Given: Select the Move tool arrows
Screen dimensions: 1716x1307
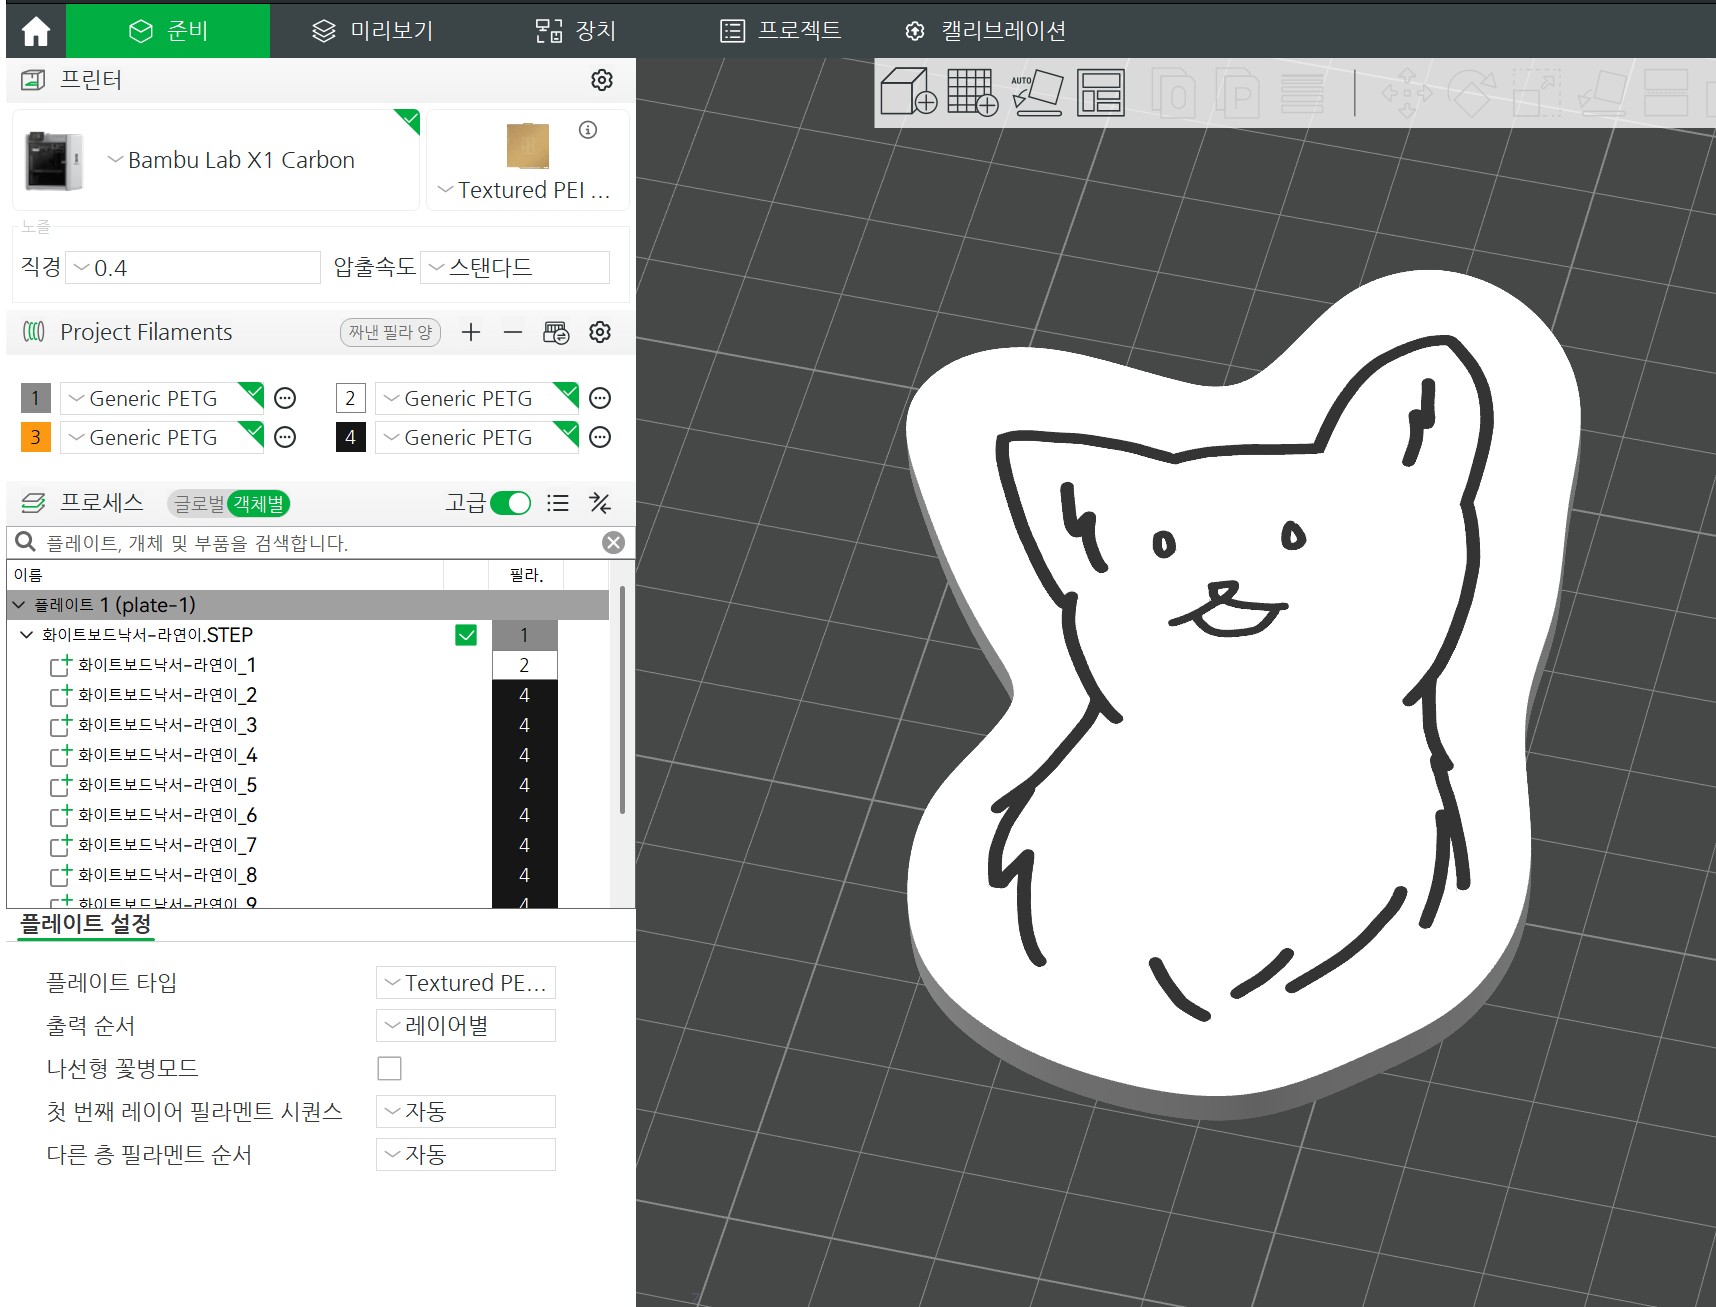Looking at the screenshot, I should (1406, 93).
